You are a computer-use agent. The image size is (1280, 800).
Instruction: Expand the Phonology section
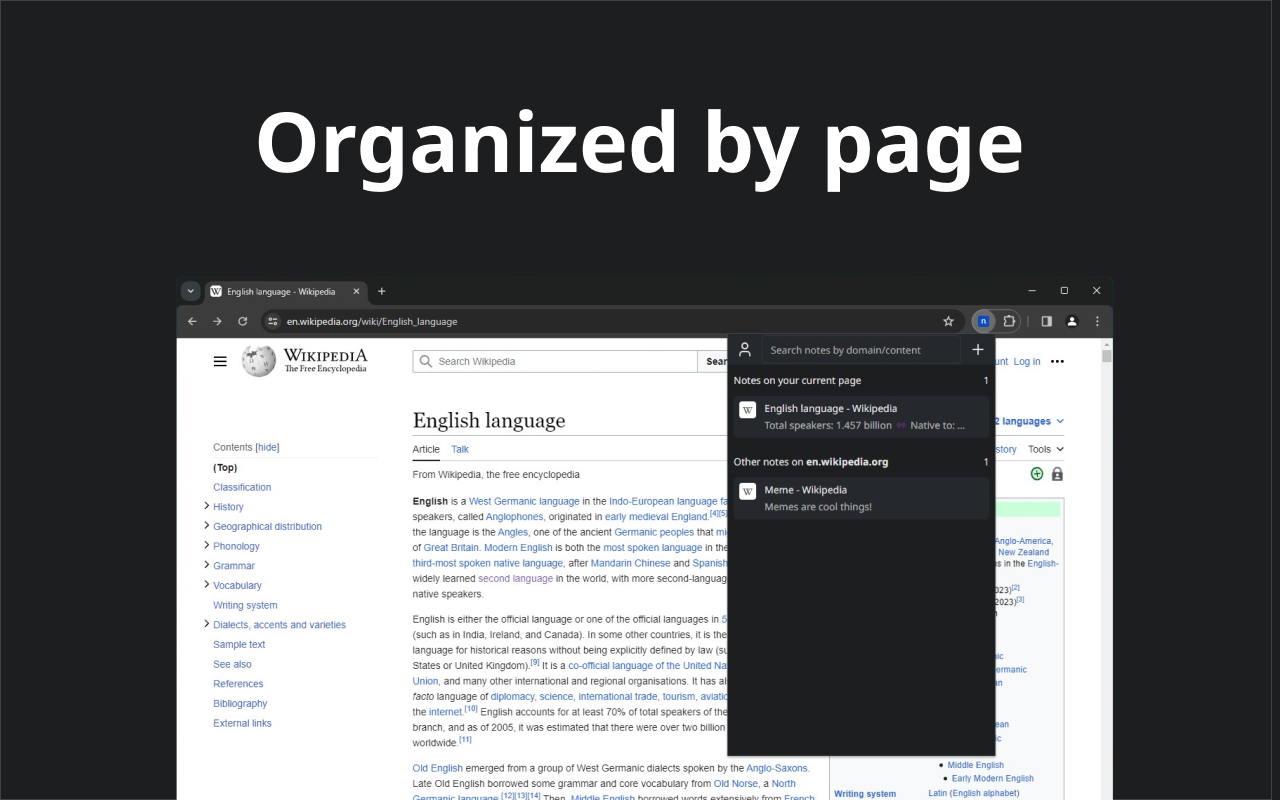tap(207, 545)
